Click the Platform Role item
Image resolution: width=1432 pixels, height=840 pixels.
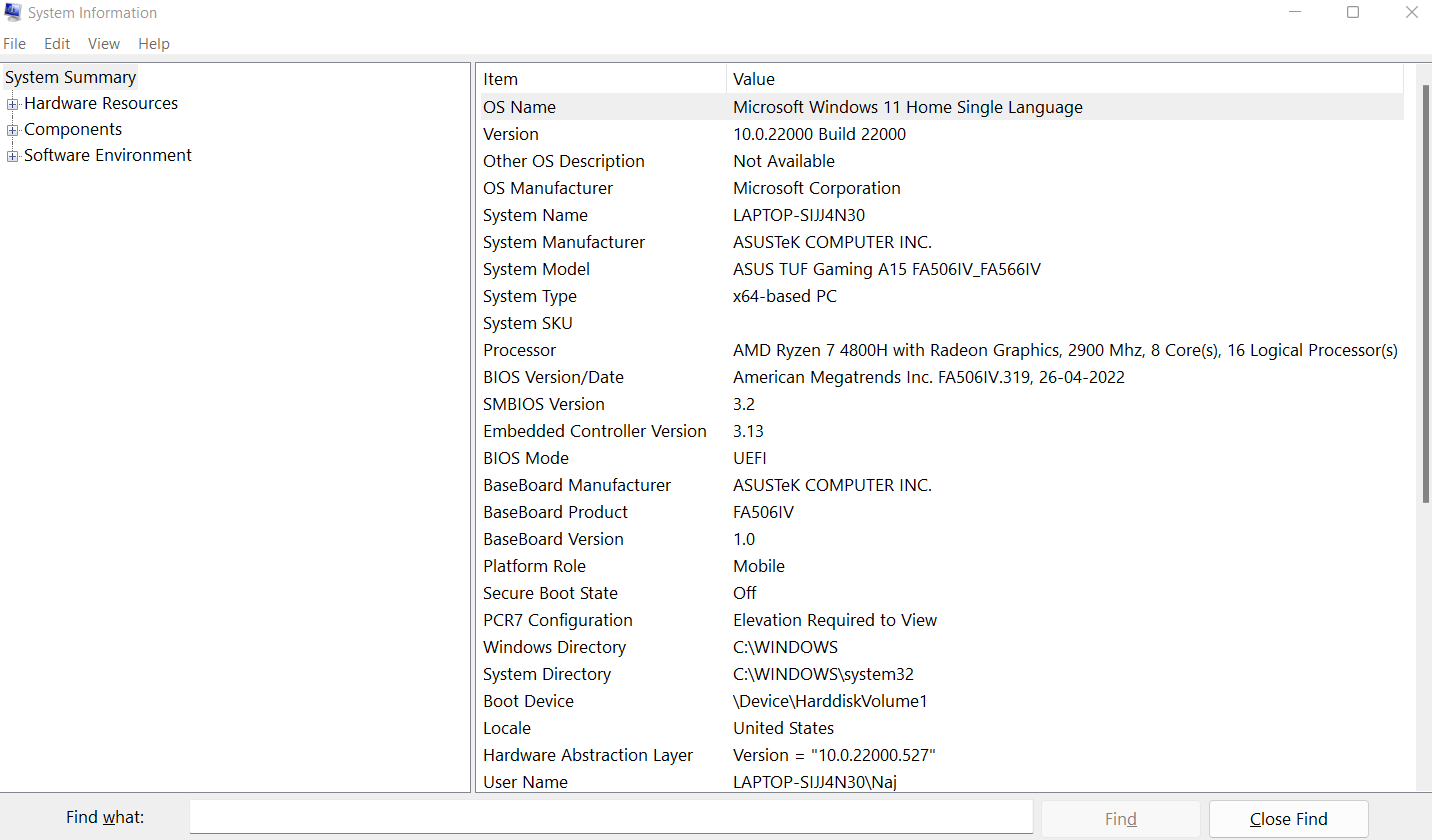pyautogui.click(x=534, y=566)
